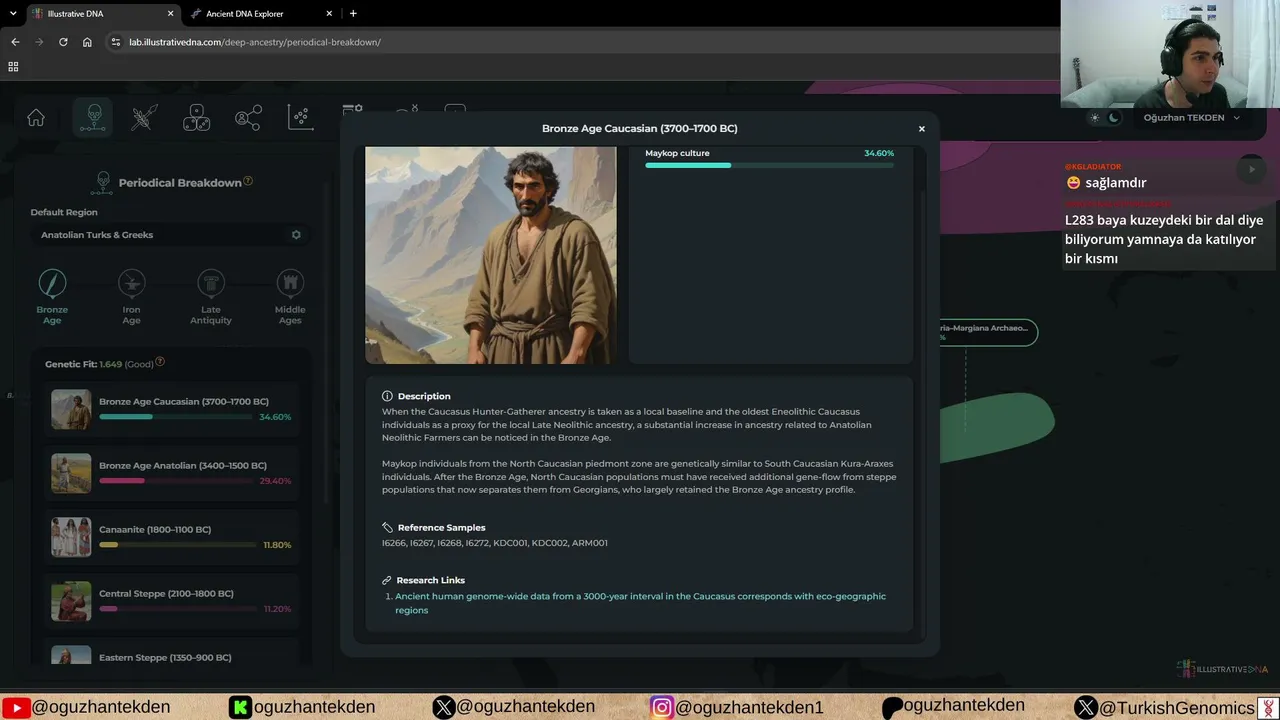Open Anatolian Turks & Greeks region selector

pyautogui.click(x=168, y=235)
